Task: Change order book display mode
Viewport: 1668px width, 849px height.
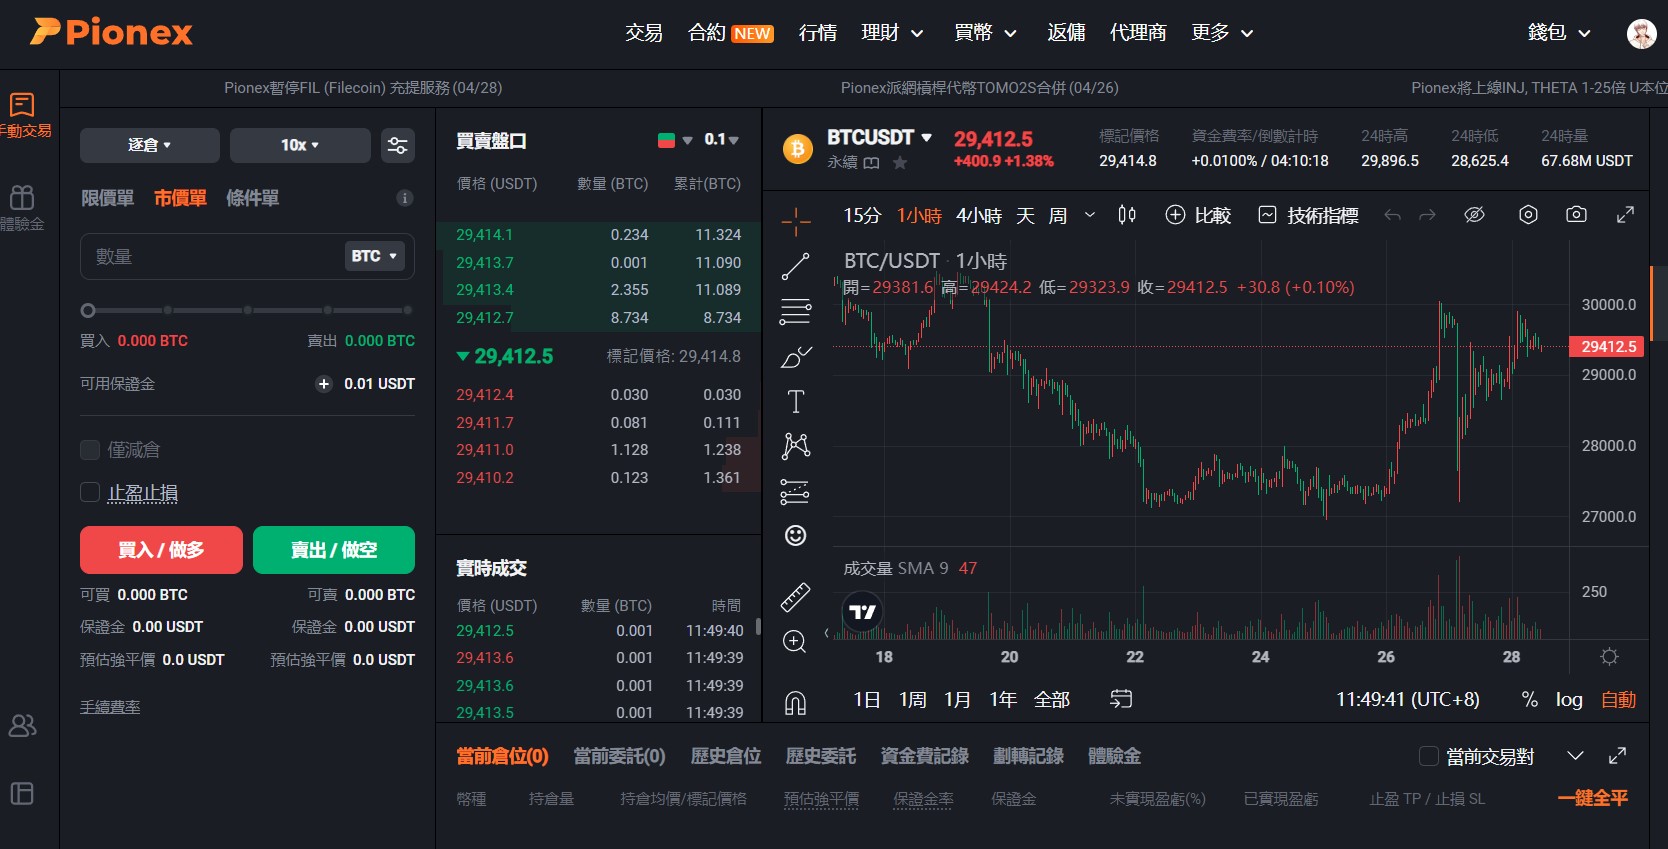Action: point(675,140)
